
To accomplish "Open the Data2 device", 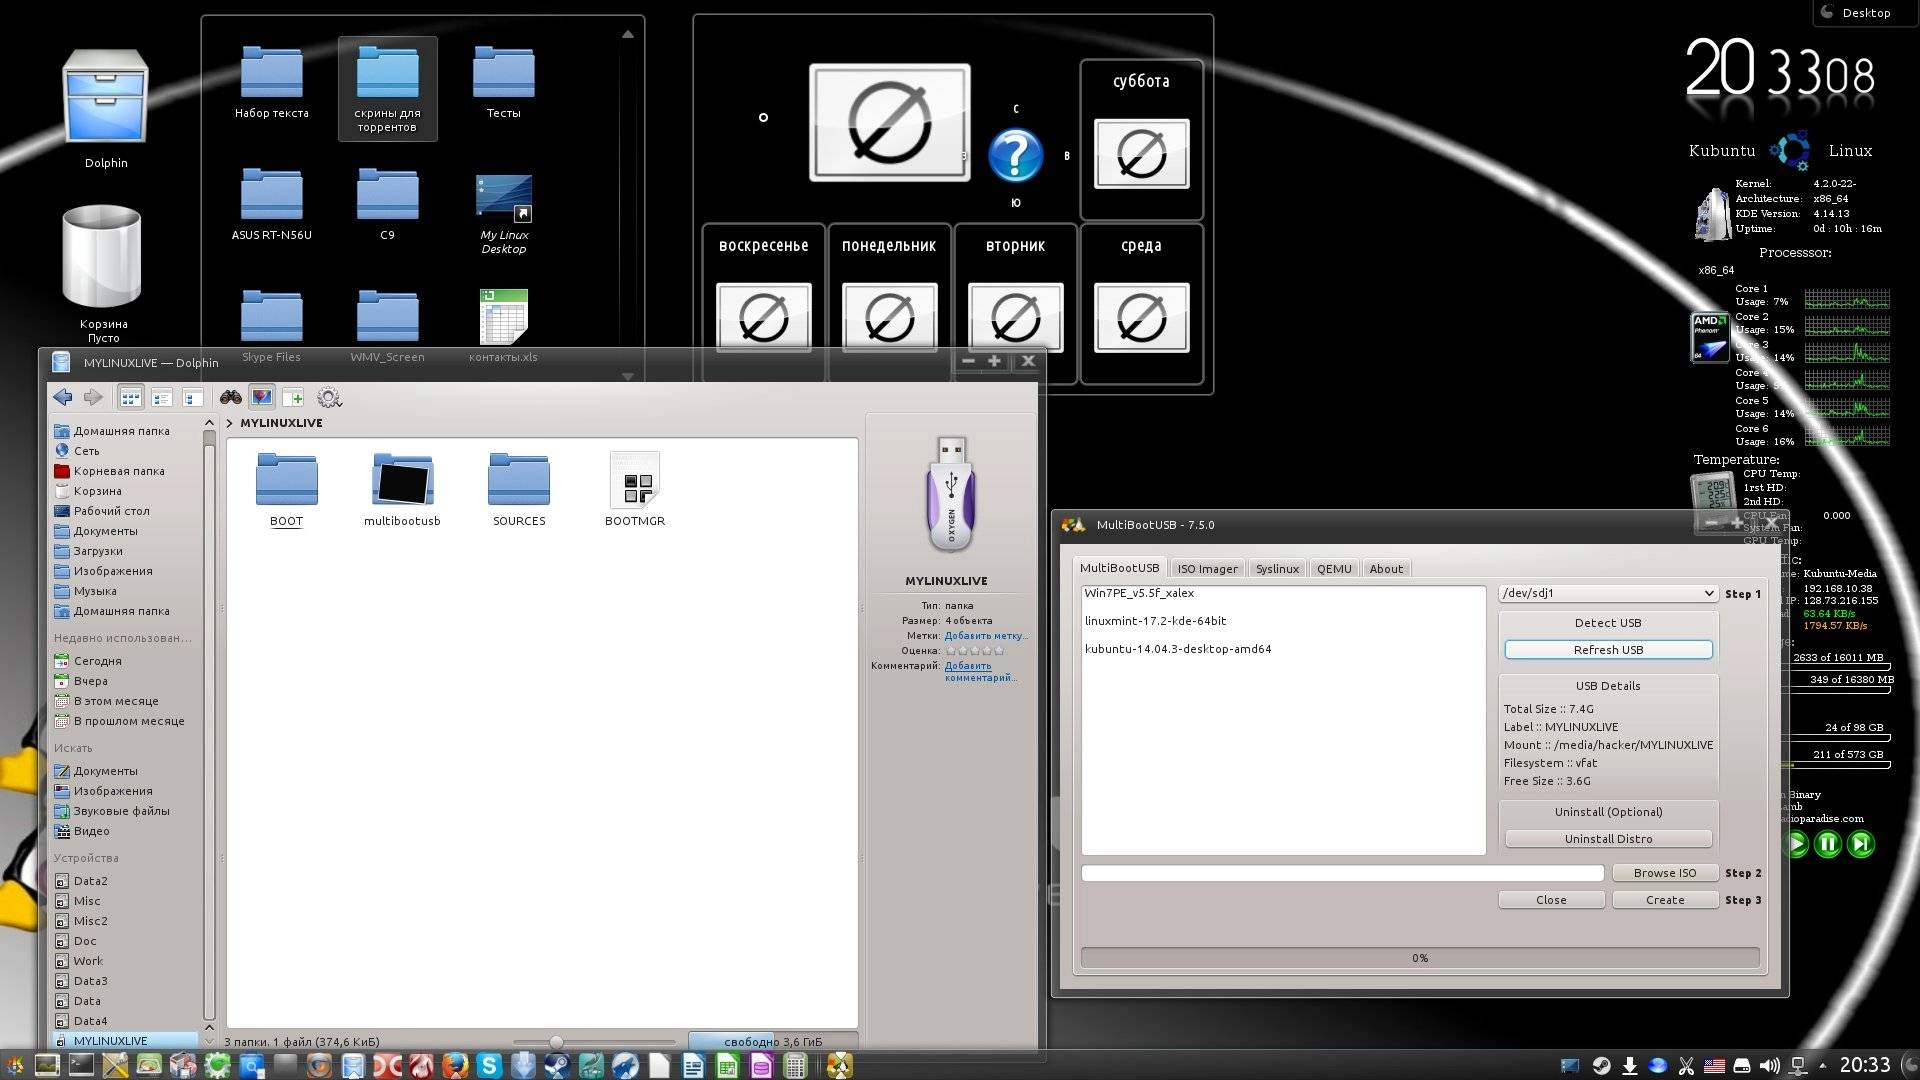I will click(90, 881).
